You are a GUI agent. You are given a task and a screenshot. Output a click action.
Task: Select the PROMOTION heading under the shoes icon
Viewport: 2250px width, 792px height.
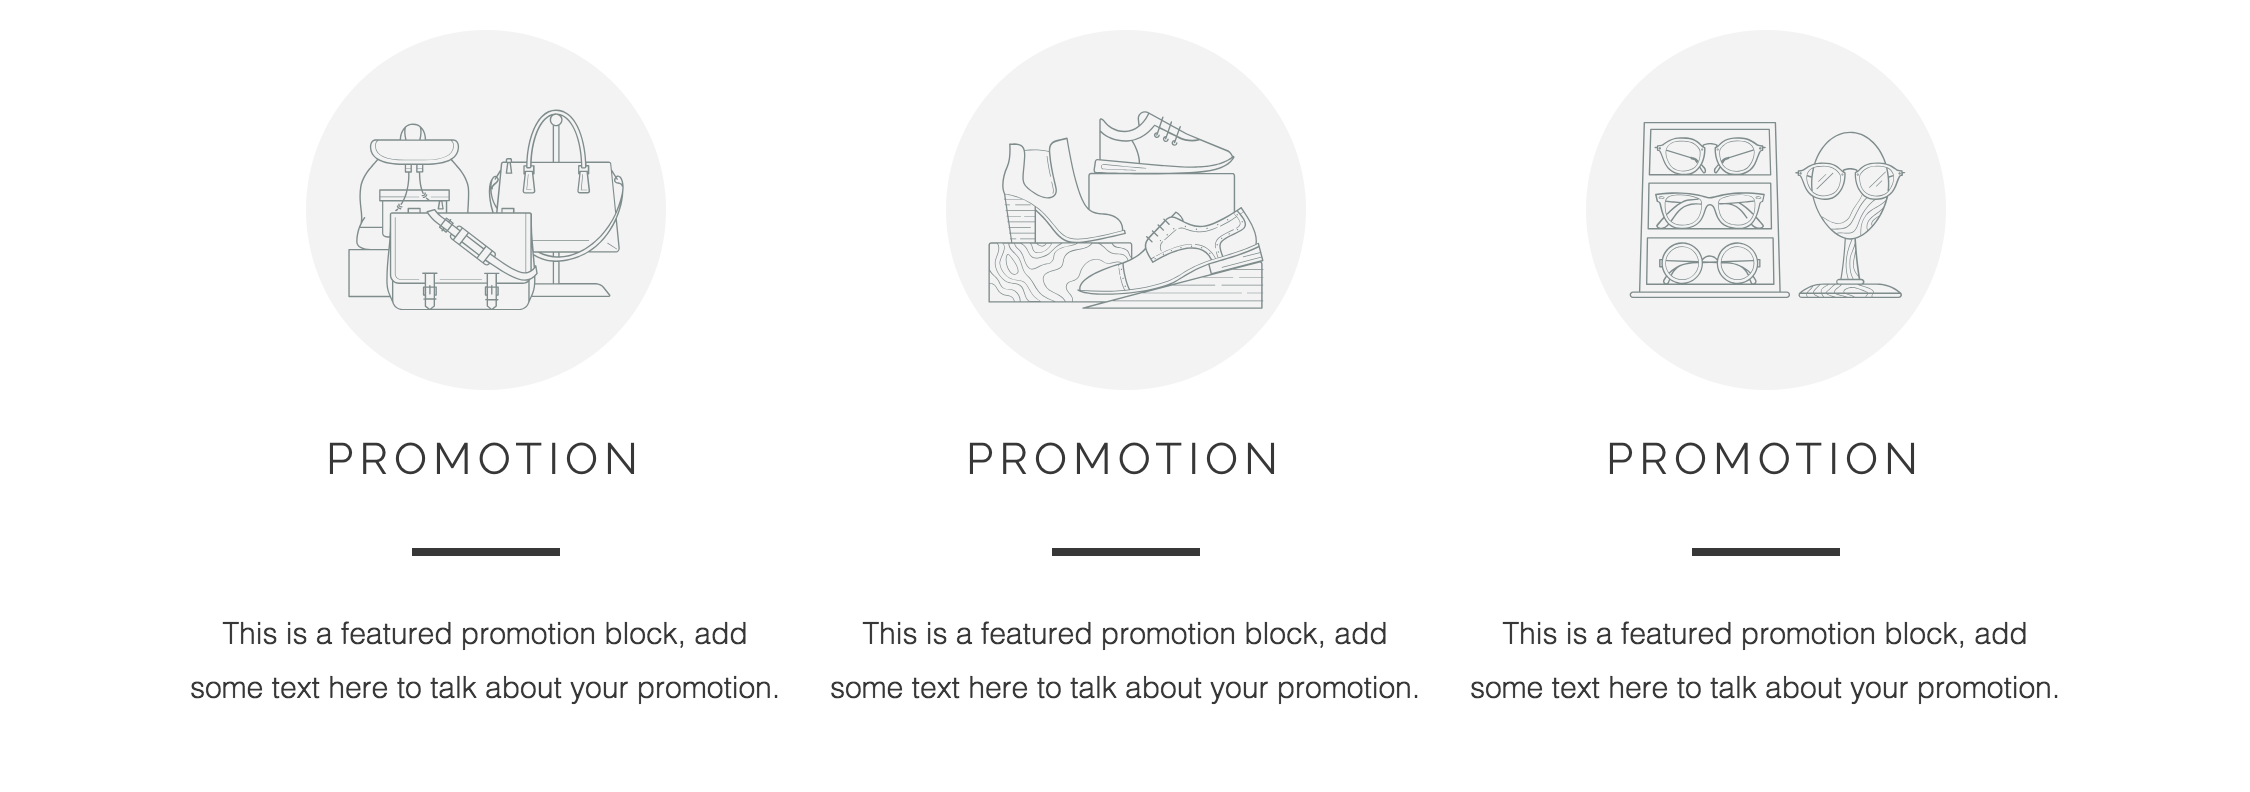1124,459
